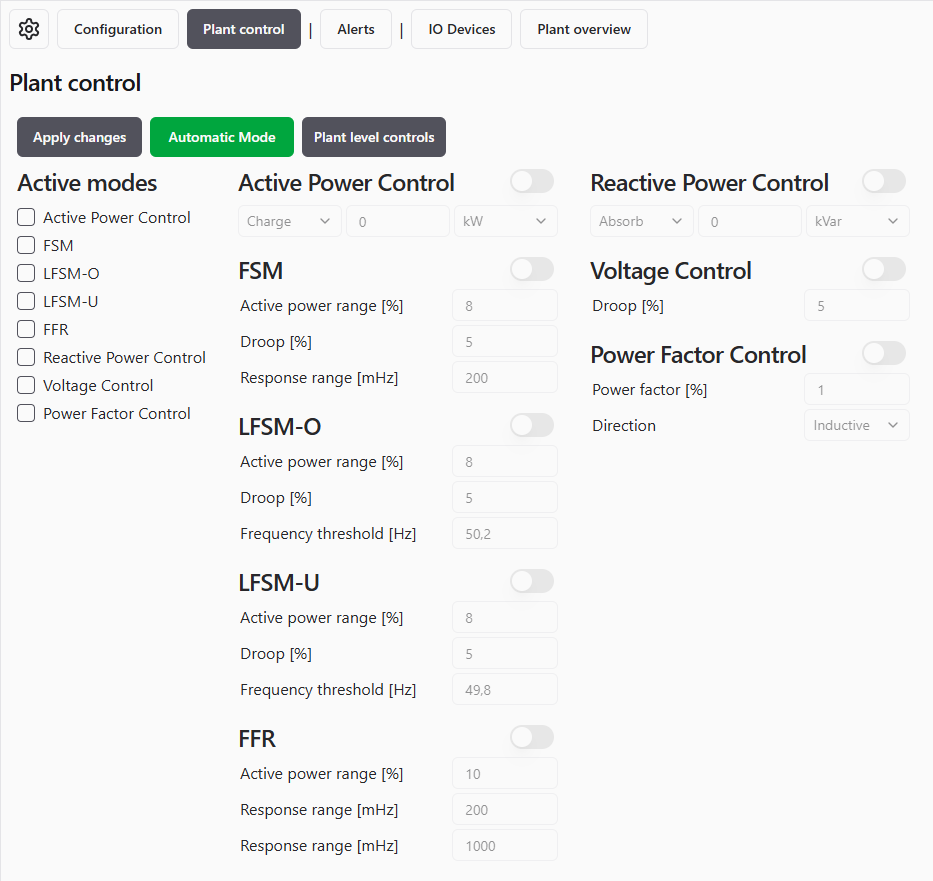The image size is (933, 881).
Task: Click the FSM Droop field
Action: pyautogui.click(x=505, y=341)
